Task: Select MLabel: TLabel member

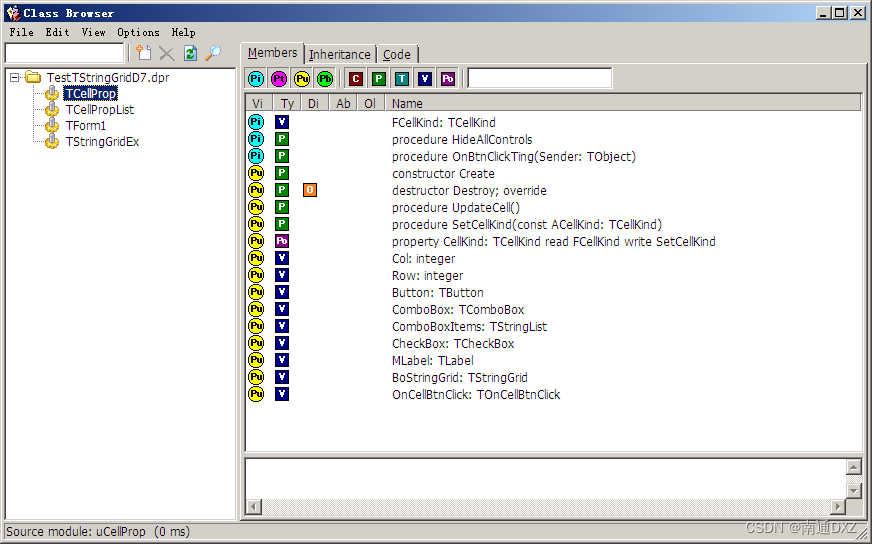Action: pos(433,360)
